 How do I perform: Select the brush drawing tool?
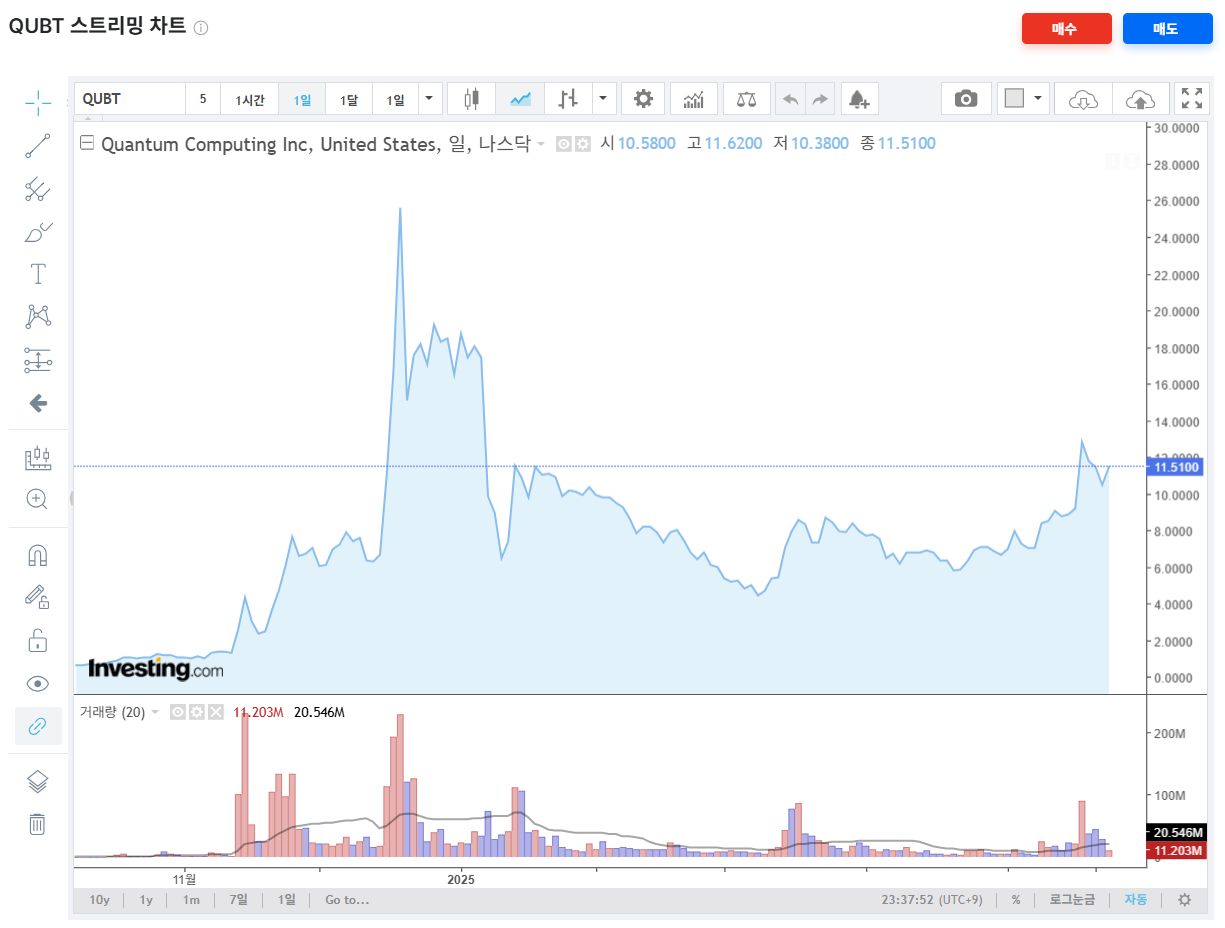point(38,232)
